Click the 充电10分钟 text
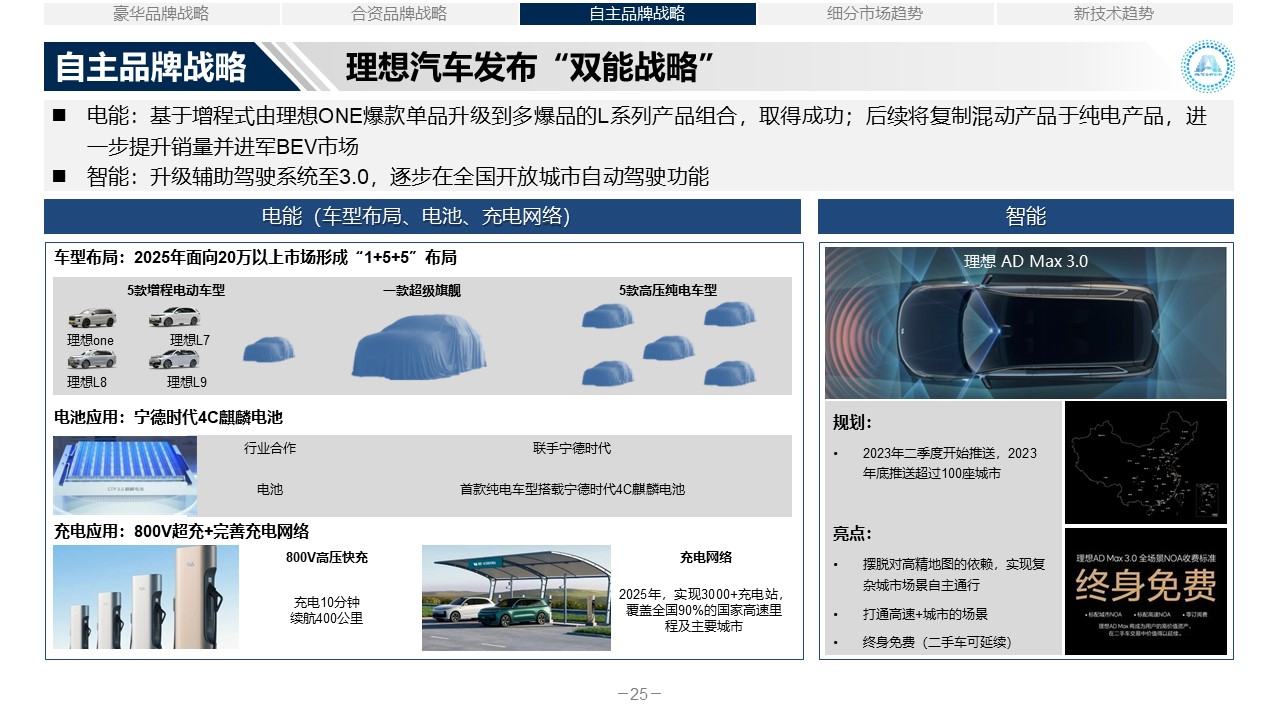The width and height of the screenshot is (1280, 720). [x=326, y=602]
